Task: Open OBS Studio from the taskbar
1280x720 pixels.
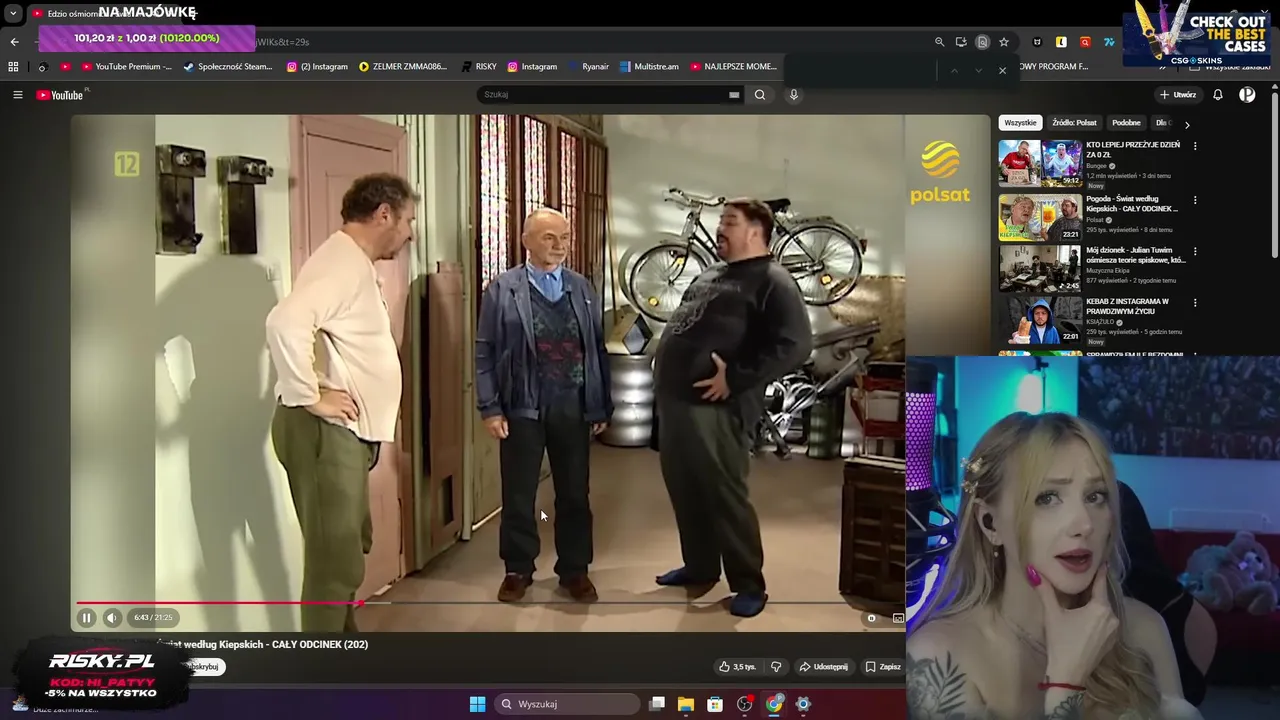Action: coord(744,704)
